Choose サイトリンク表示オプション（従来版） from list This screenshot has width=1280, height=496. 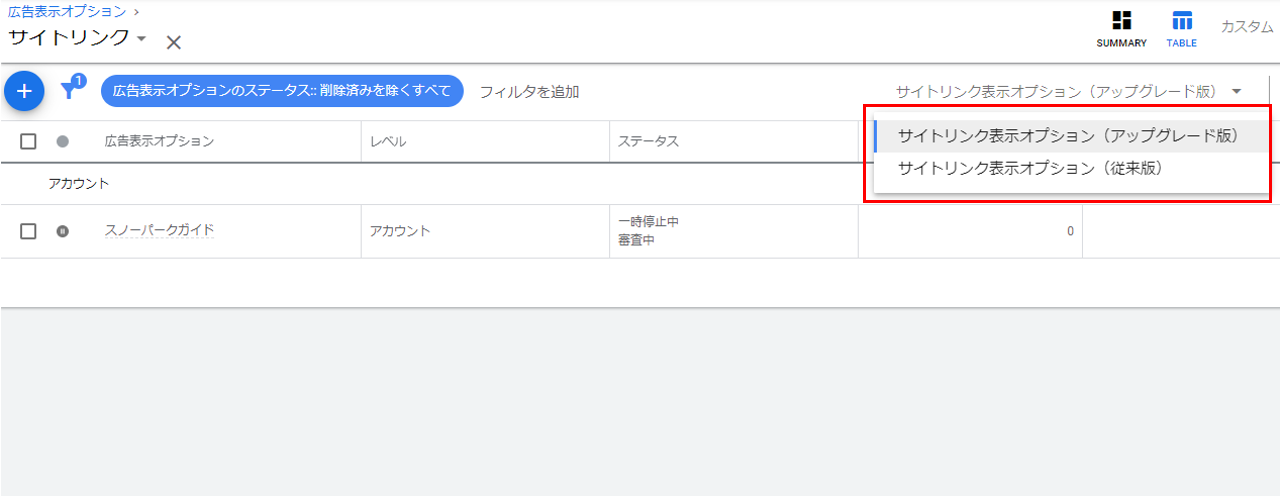[1030, 169]
